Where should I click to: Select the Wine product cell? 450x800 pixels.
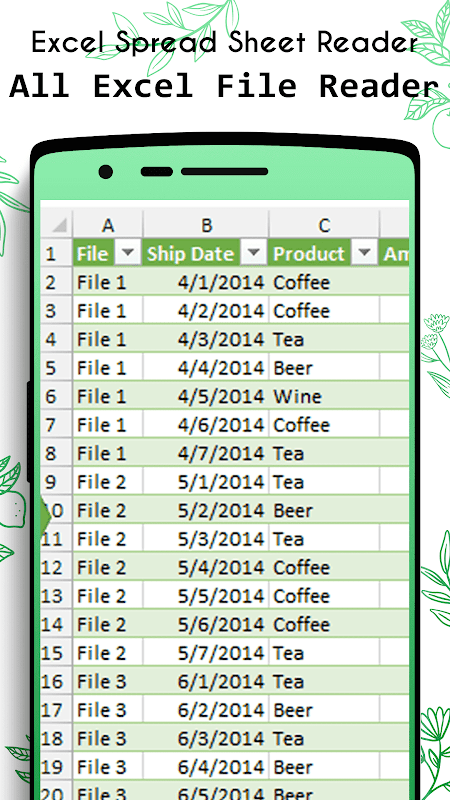[324, 396]
